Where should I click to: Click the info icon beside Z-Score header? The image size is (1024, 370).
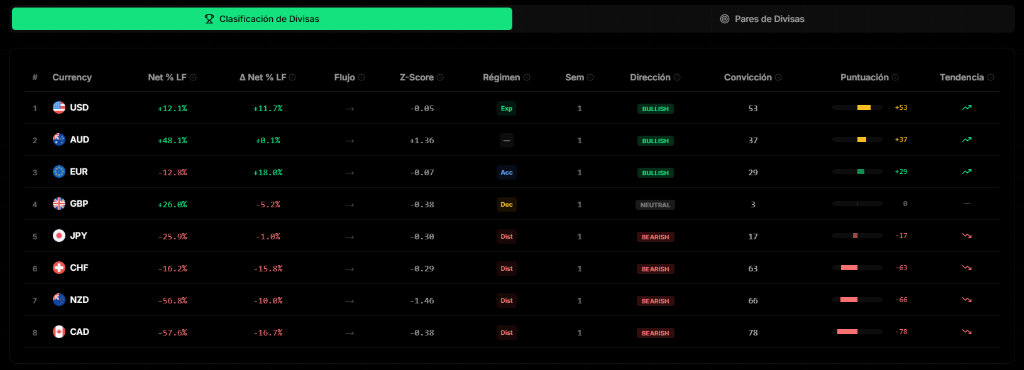(x=440, y=78)
